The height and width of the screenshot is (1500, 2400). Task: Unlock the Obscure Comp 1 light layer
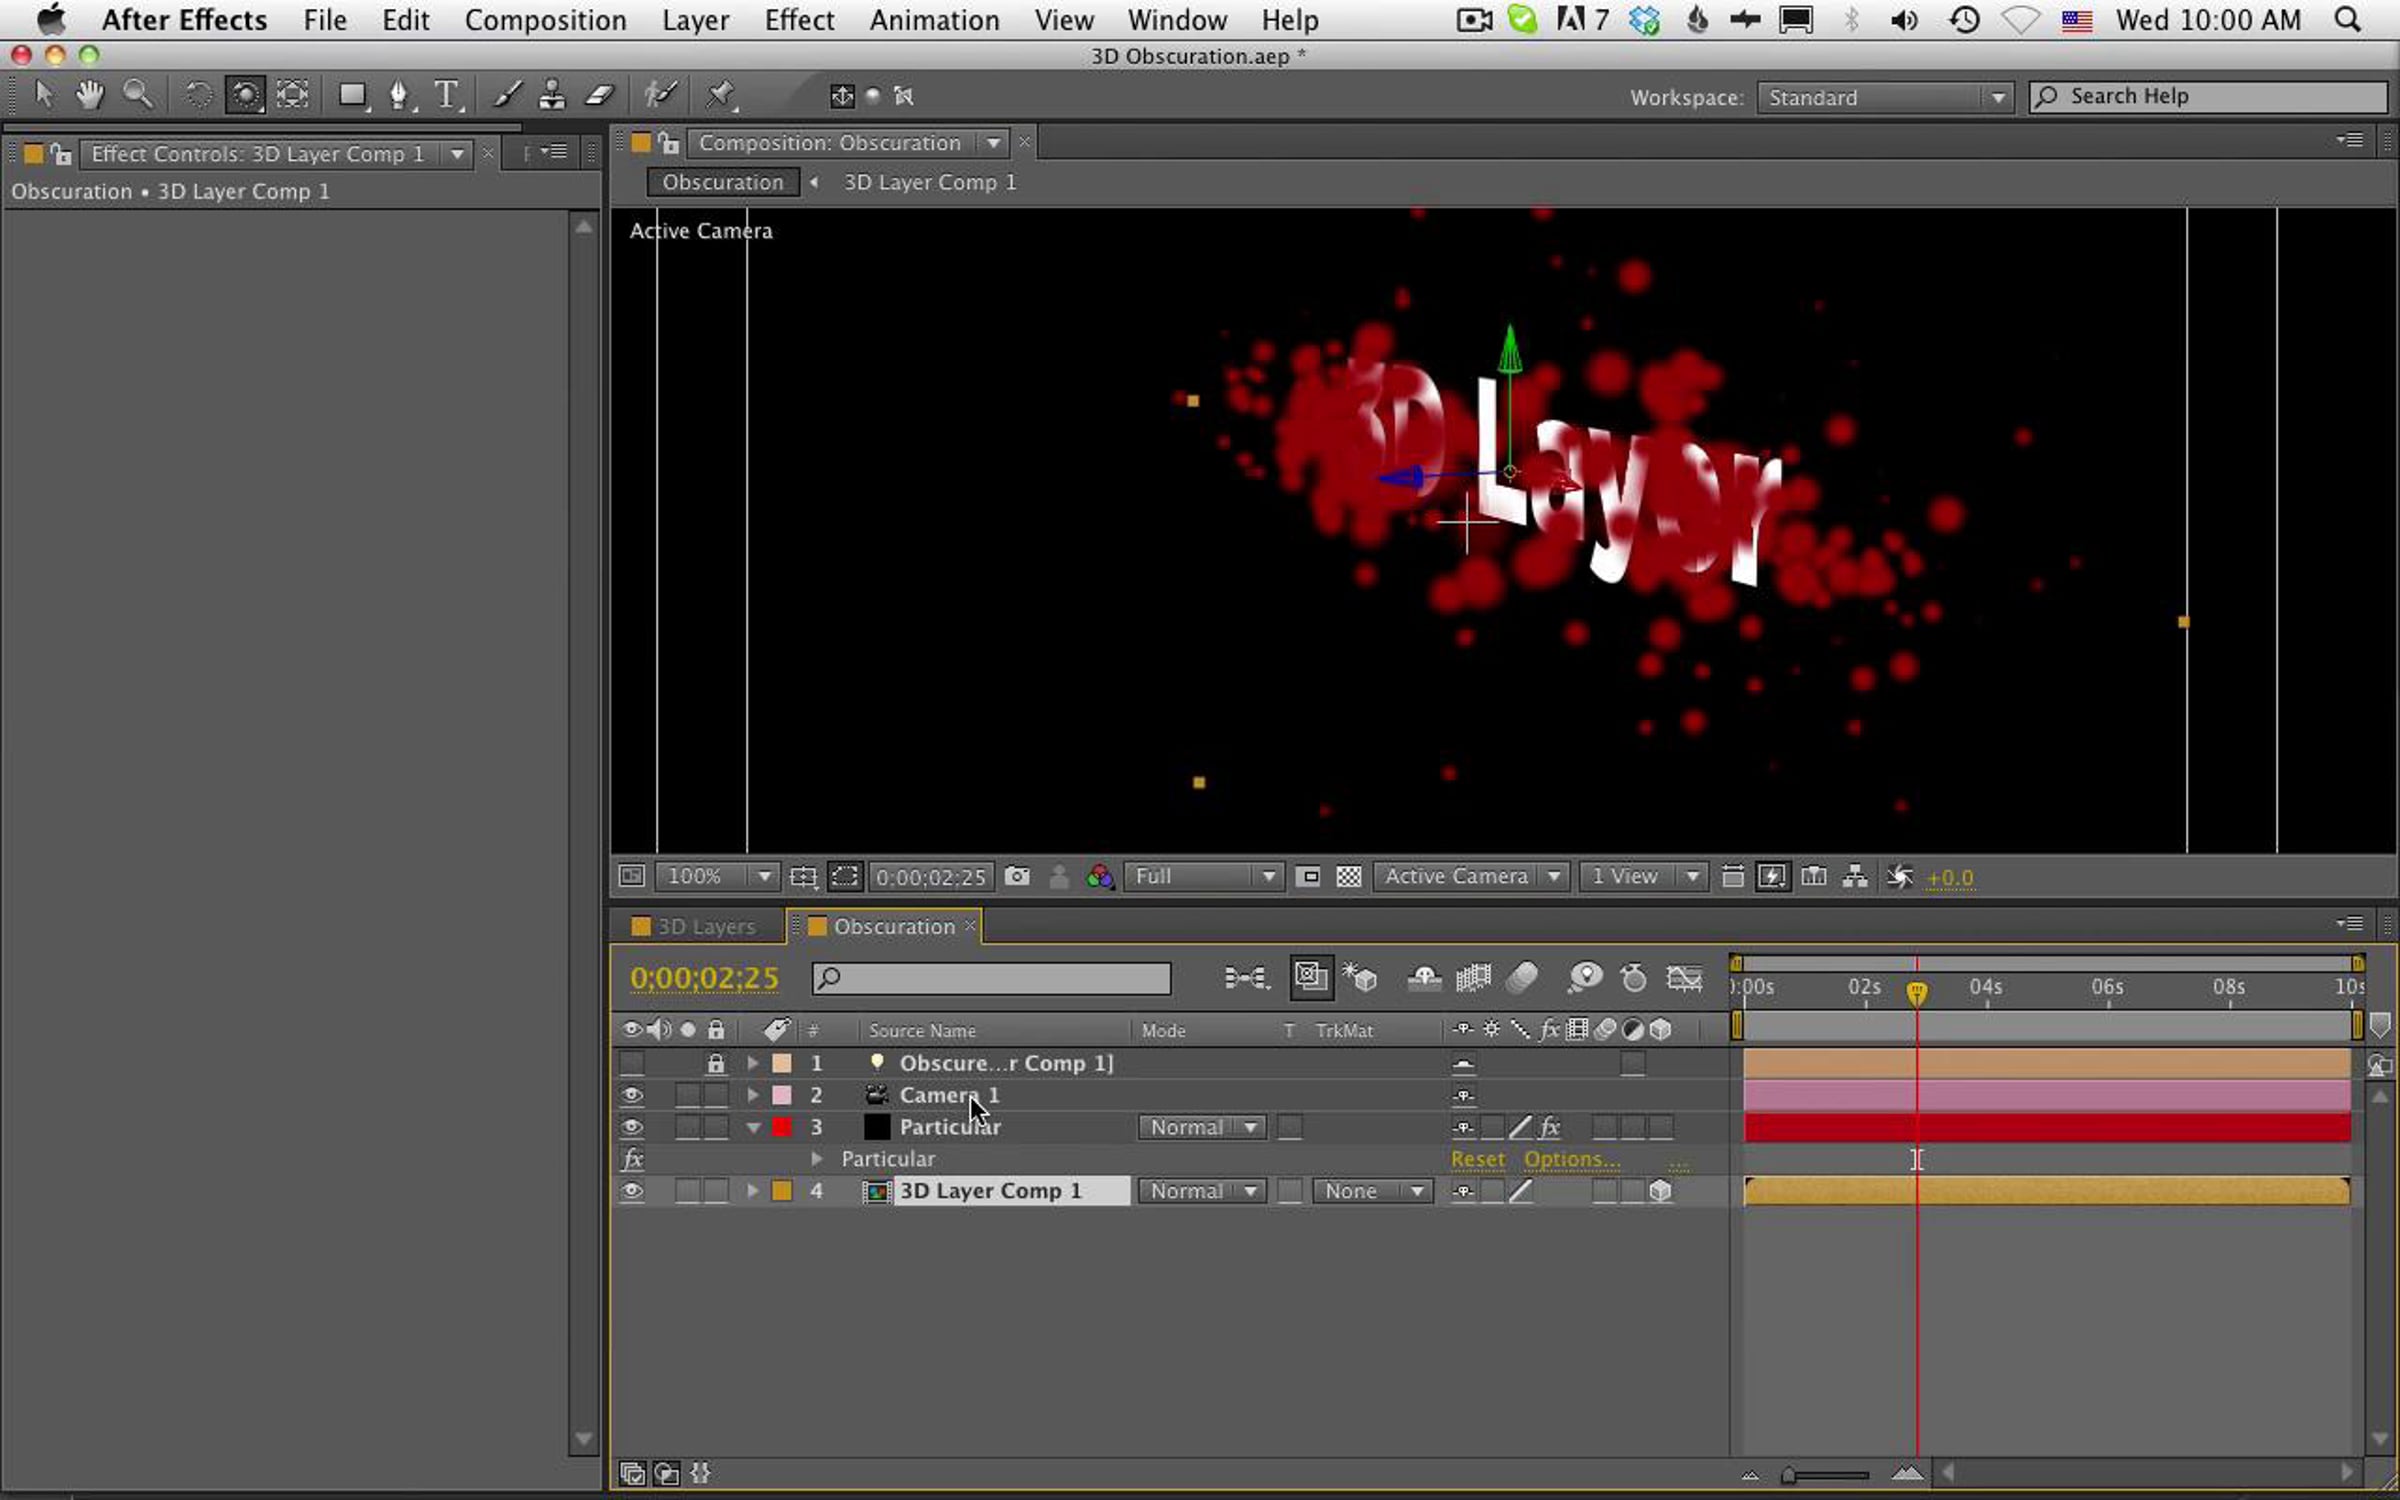[716, 1063]
